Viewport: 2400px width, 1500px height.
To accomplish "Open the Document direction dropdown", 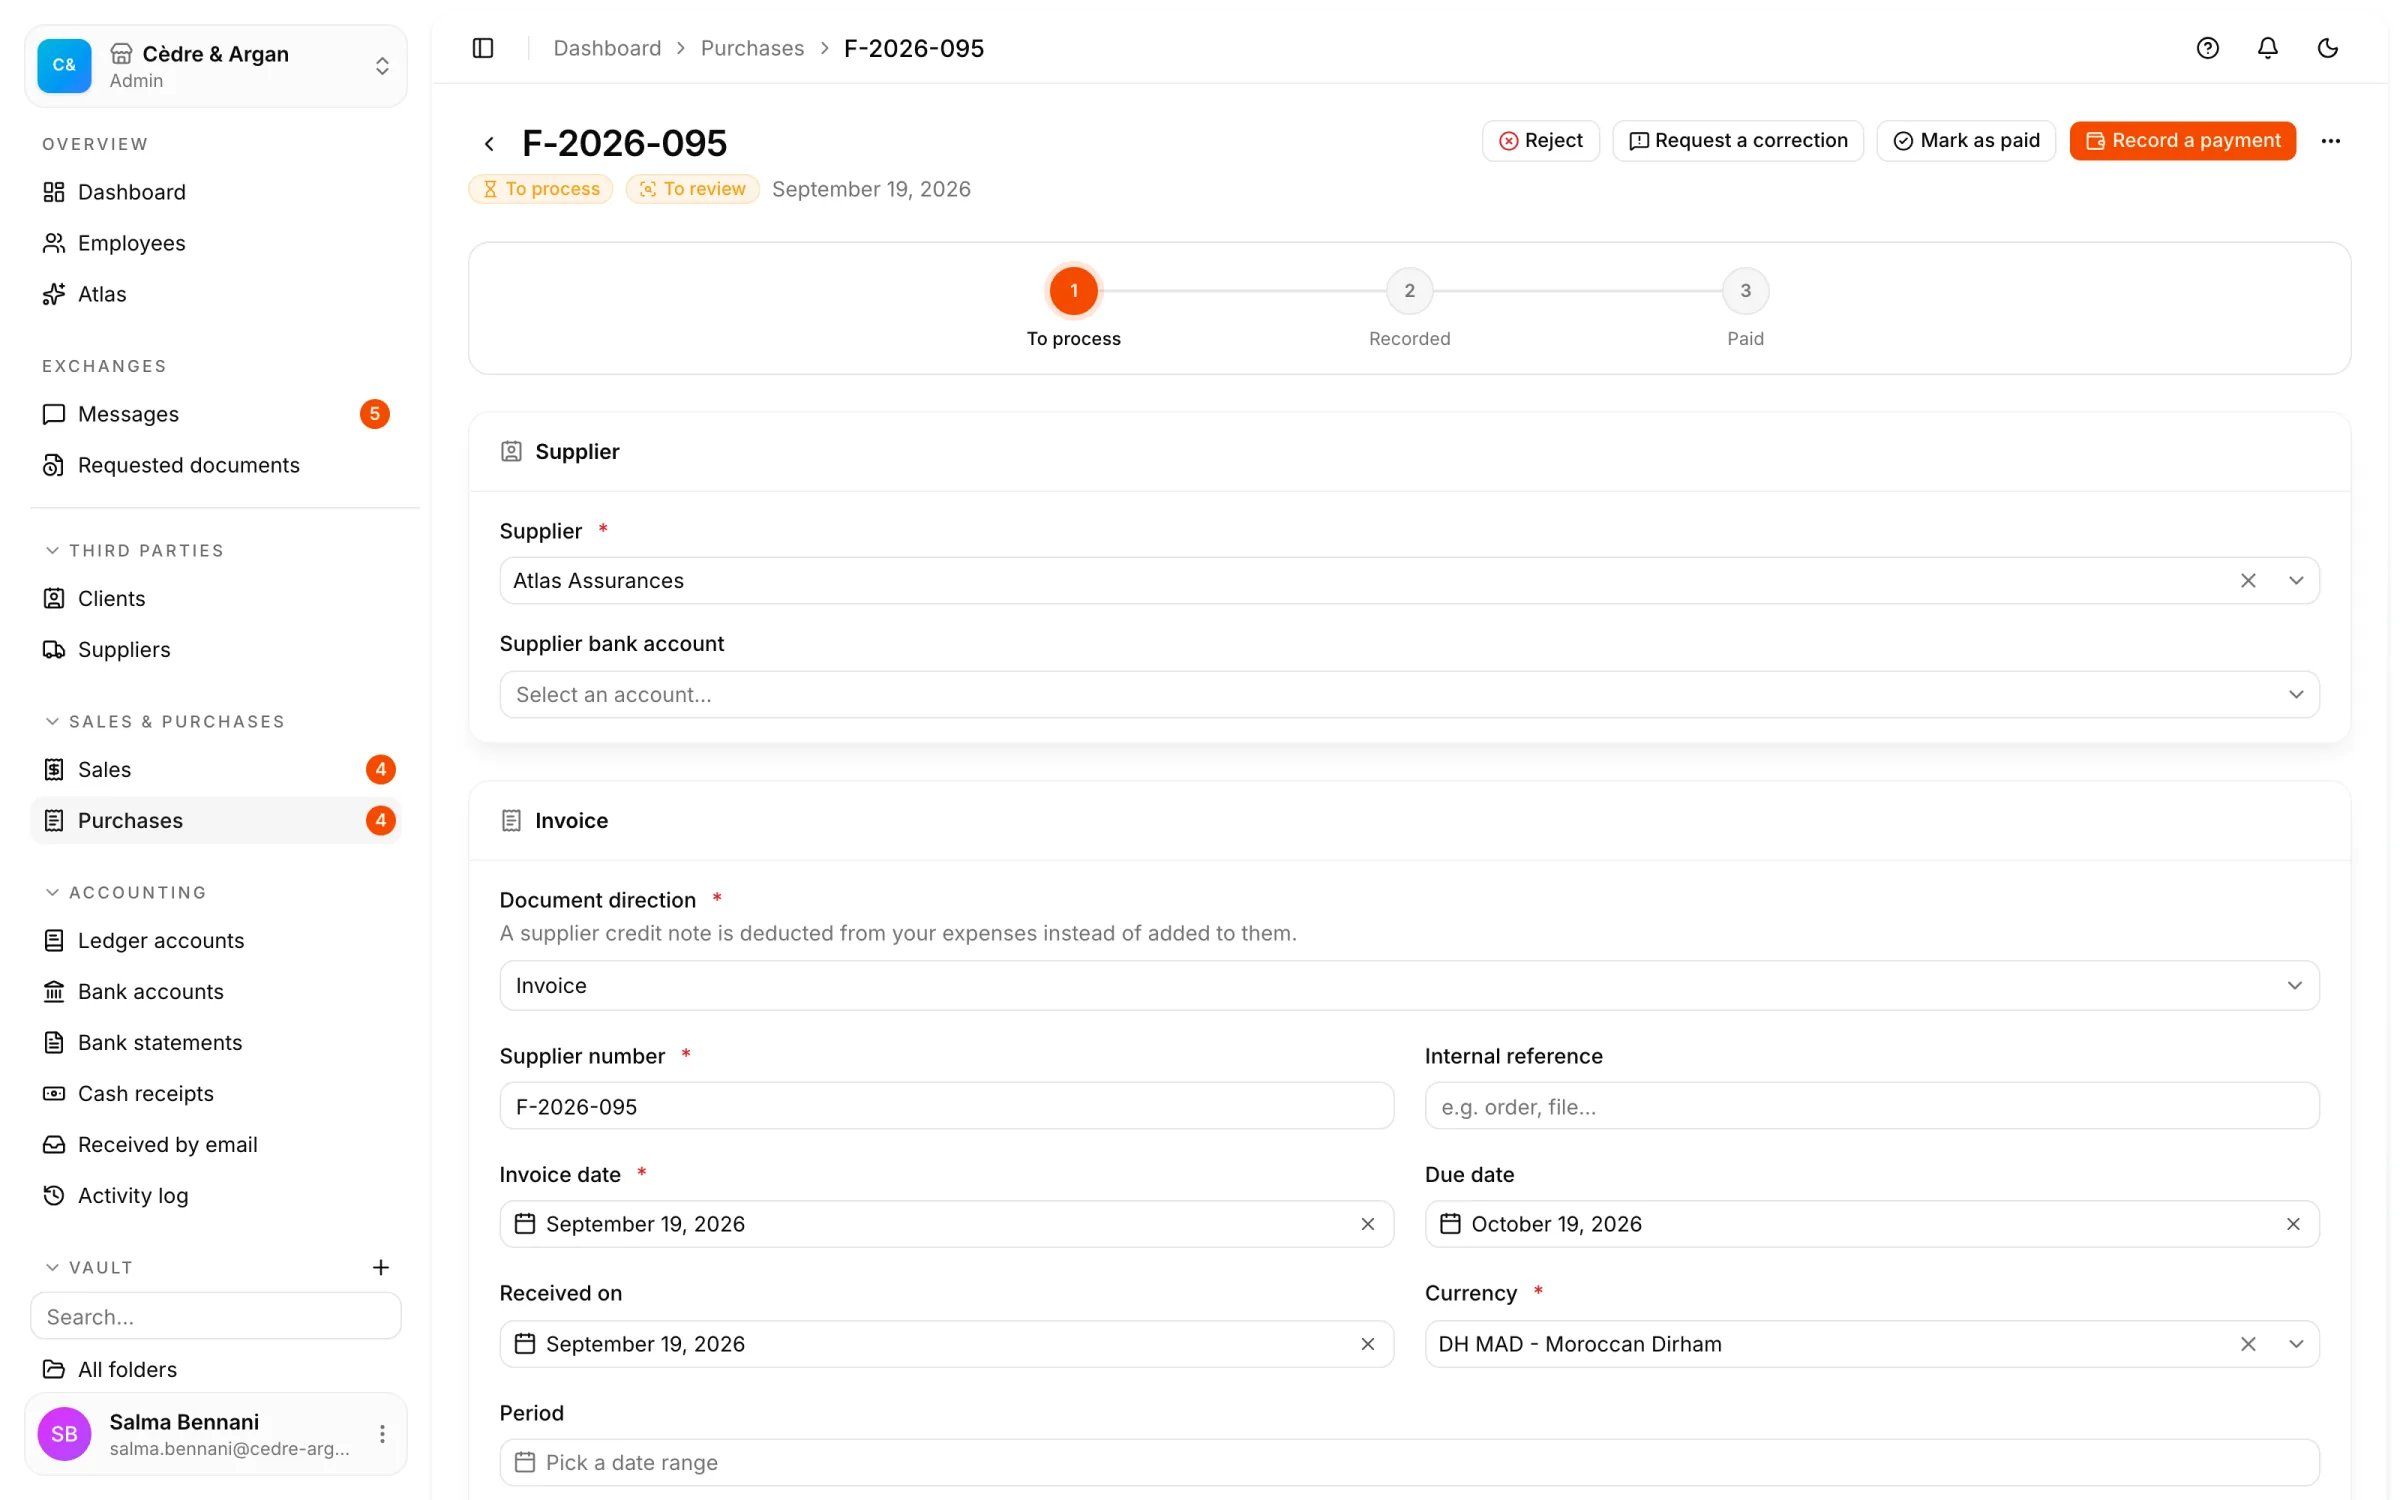I will (x=1409, y=986).
